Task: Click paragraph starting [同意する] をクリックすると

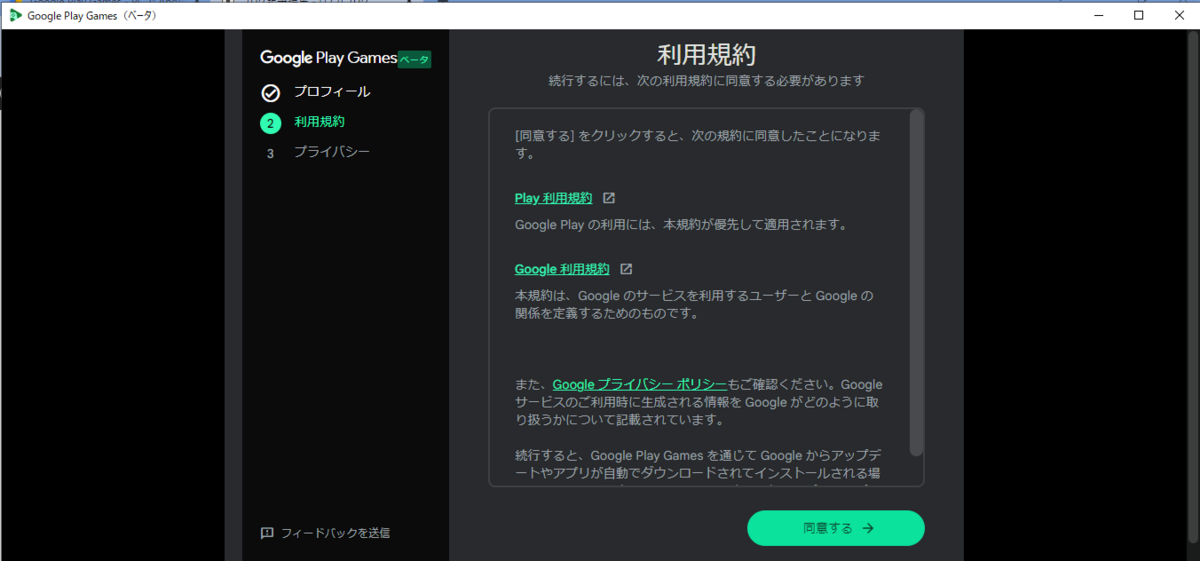Action: (x=698, y=144)
